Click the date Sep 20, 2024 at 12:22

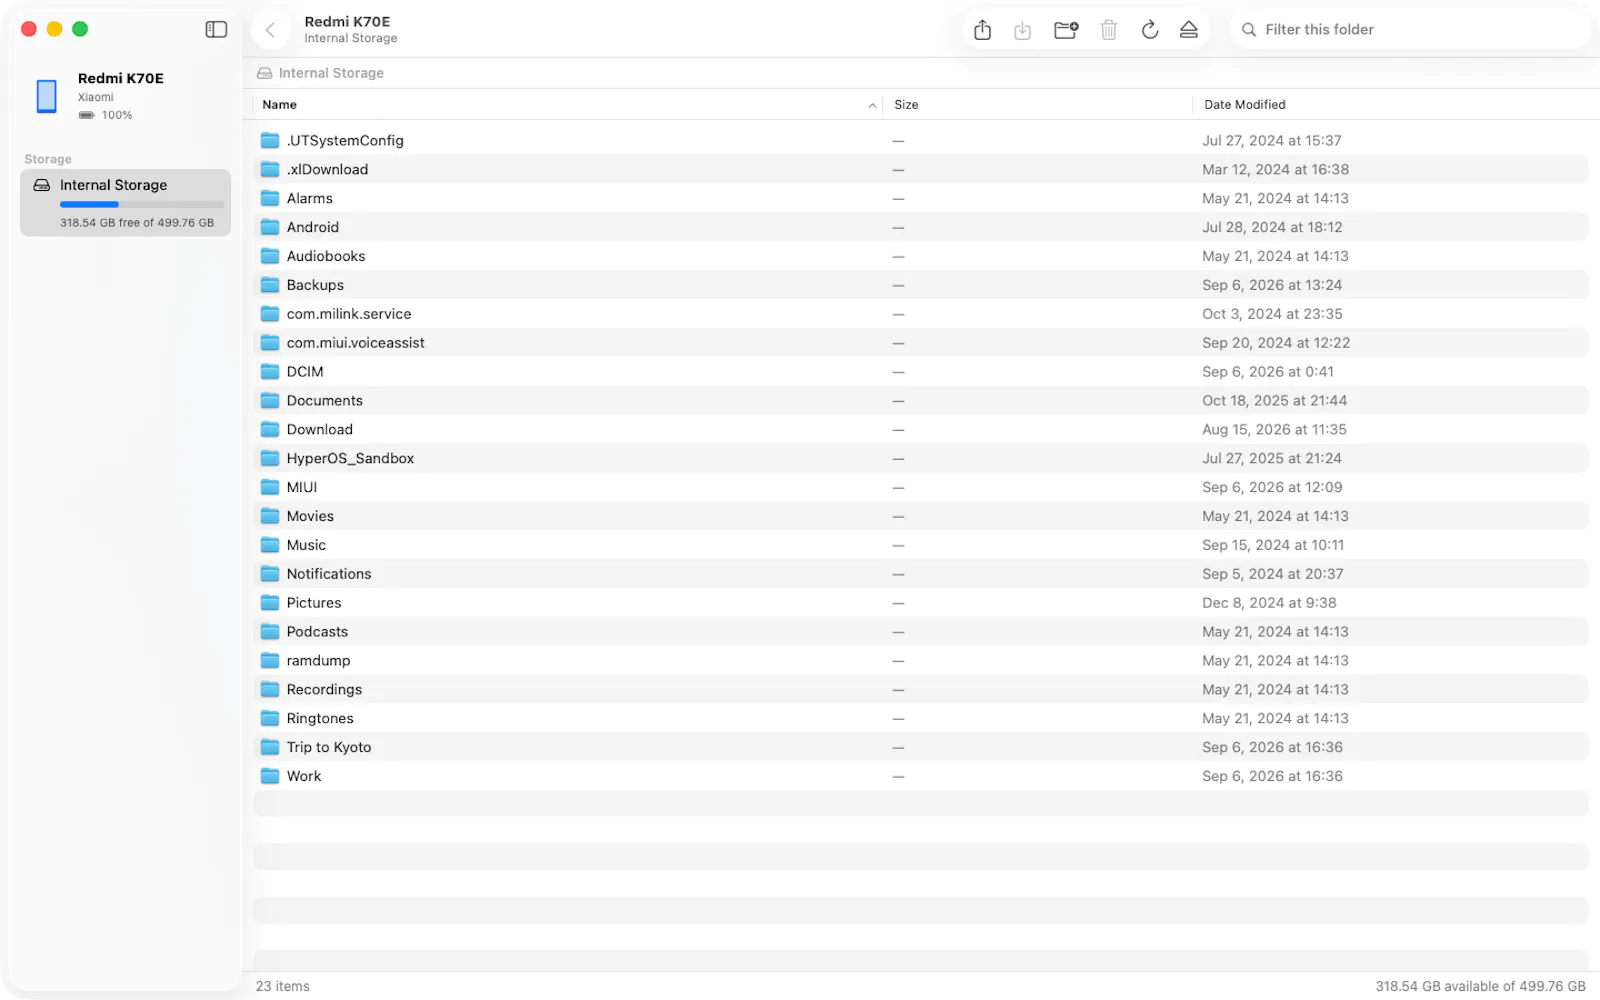(x=1276, y=343)
